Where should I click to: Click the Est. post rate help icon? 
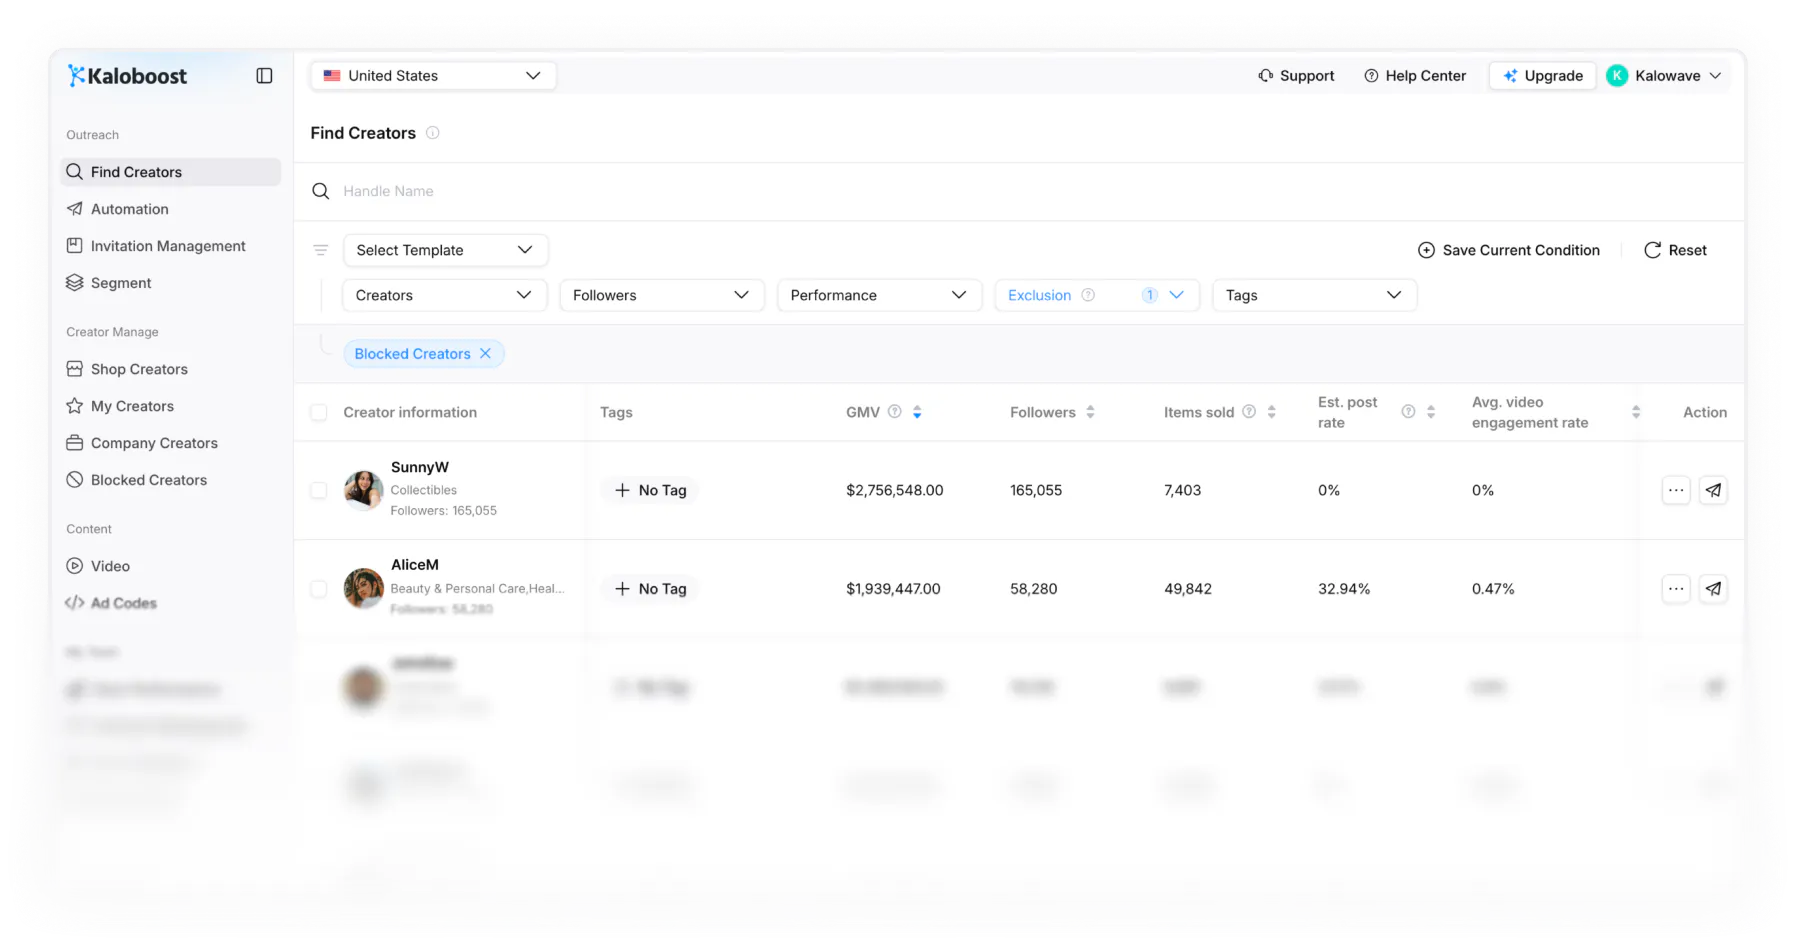click(x=1408, y=412)
